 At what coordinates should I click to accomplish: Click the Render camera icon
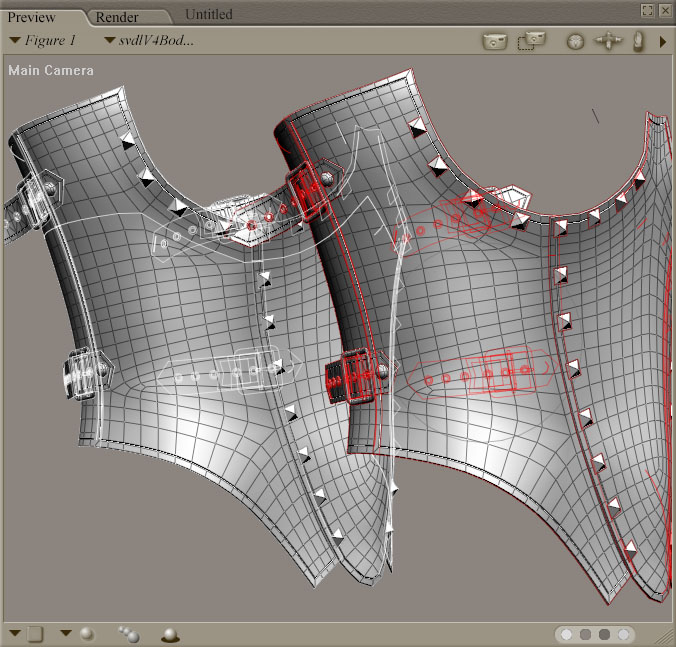point(494,41)
